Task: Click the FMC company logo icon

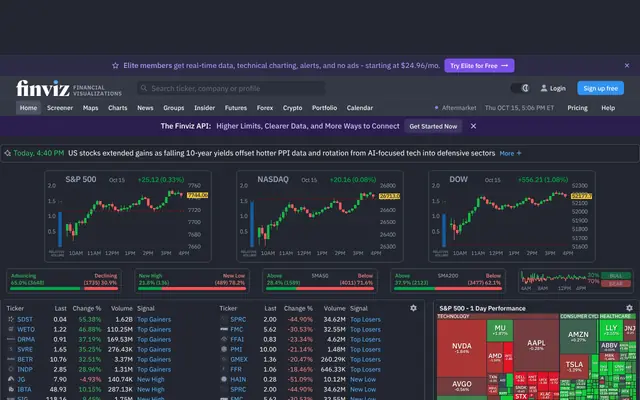Action: [x=224, y=329]
